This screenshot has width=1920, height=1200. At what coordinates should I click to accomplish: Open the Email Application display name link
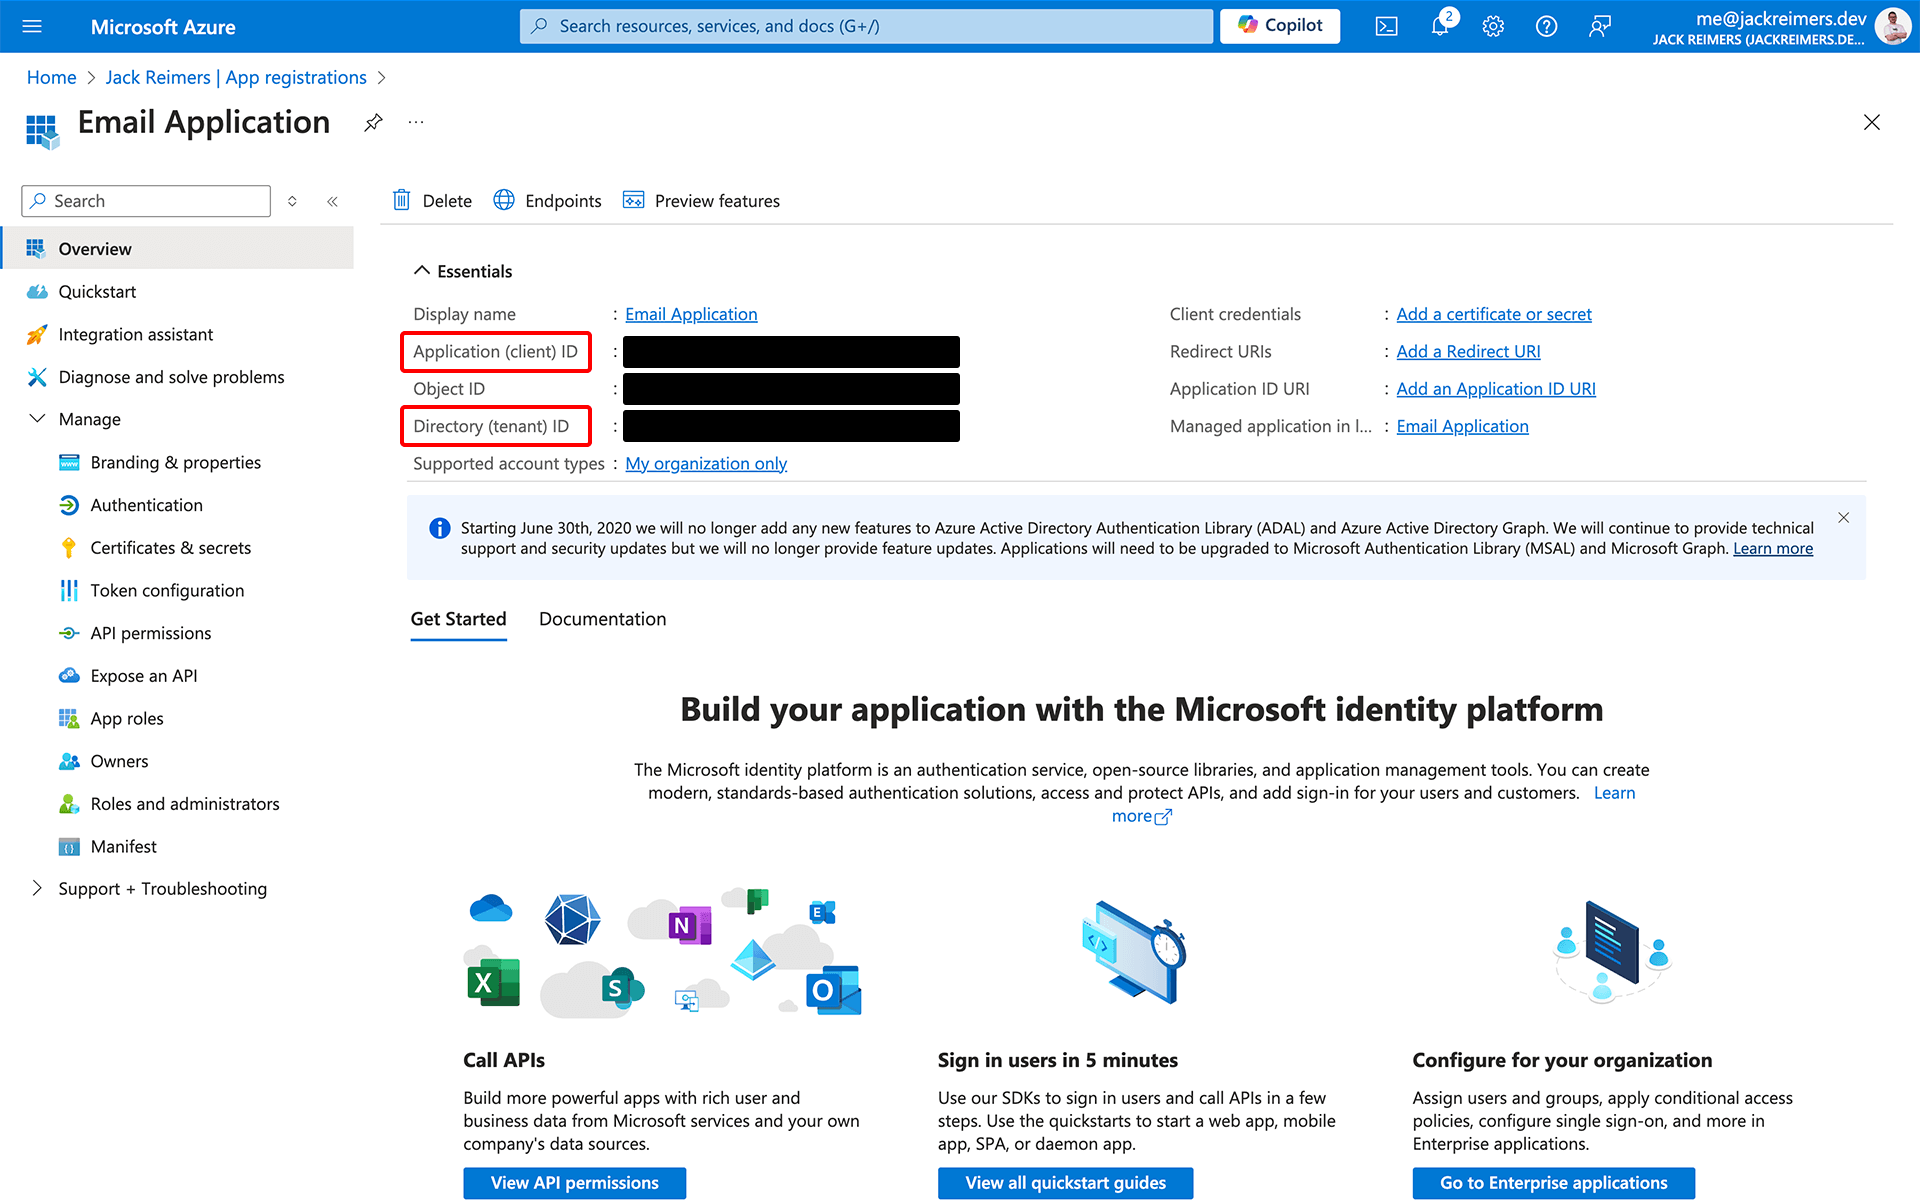(691, 314)
